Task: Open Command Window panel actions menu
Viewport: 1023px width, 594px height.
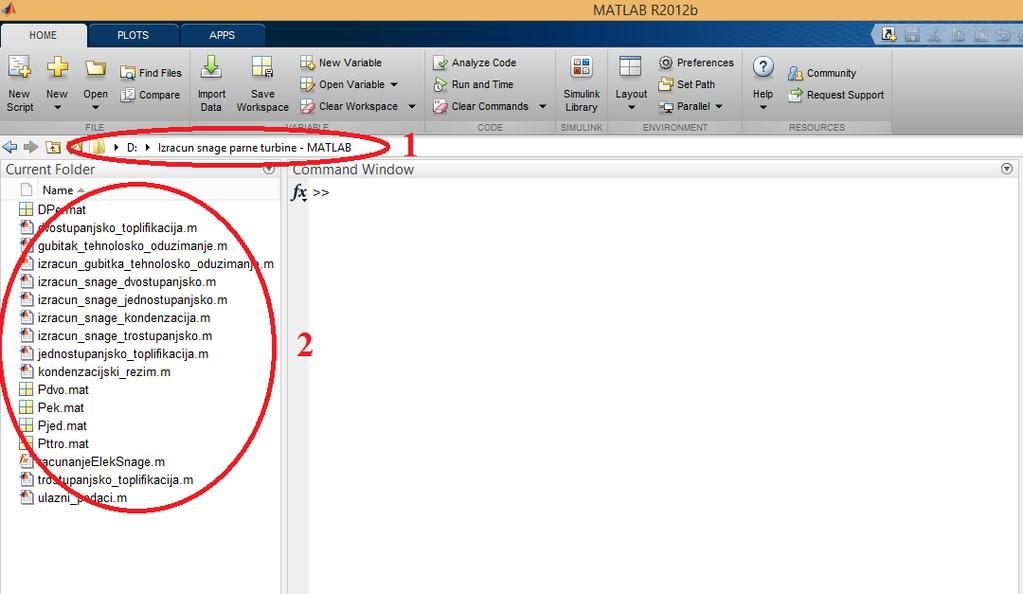Action: 1007,169
